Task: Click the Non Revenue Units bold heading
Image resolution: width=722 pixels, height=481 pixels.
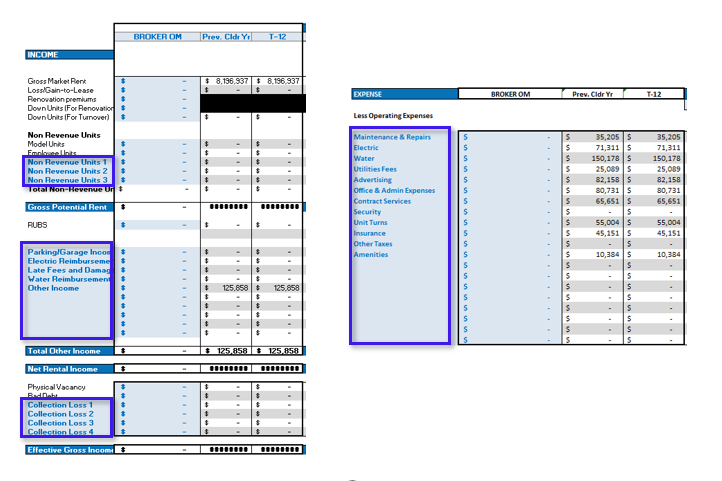Action: 64,135
